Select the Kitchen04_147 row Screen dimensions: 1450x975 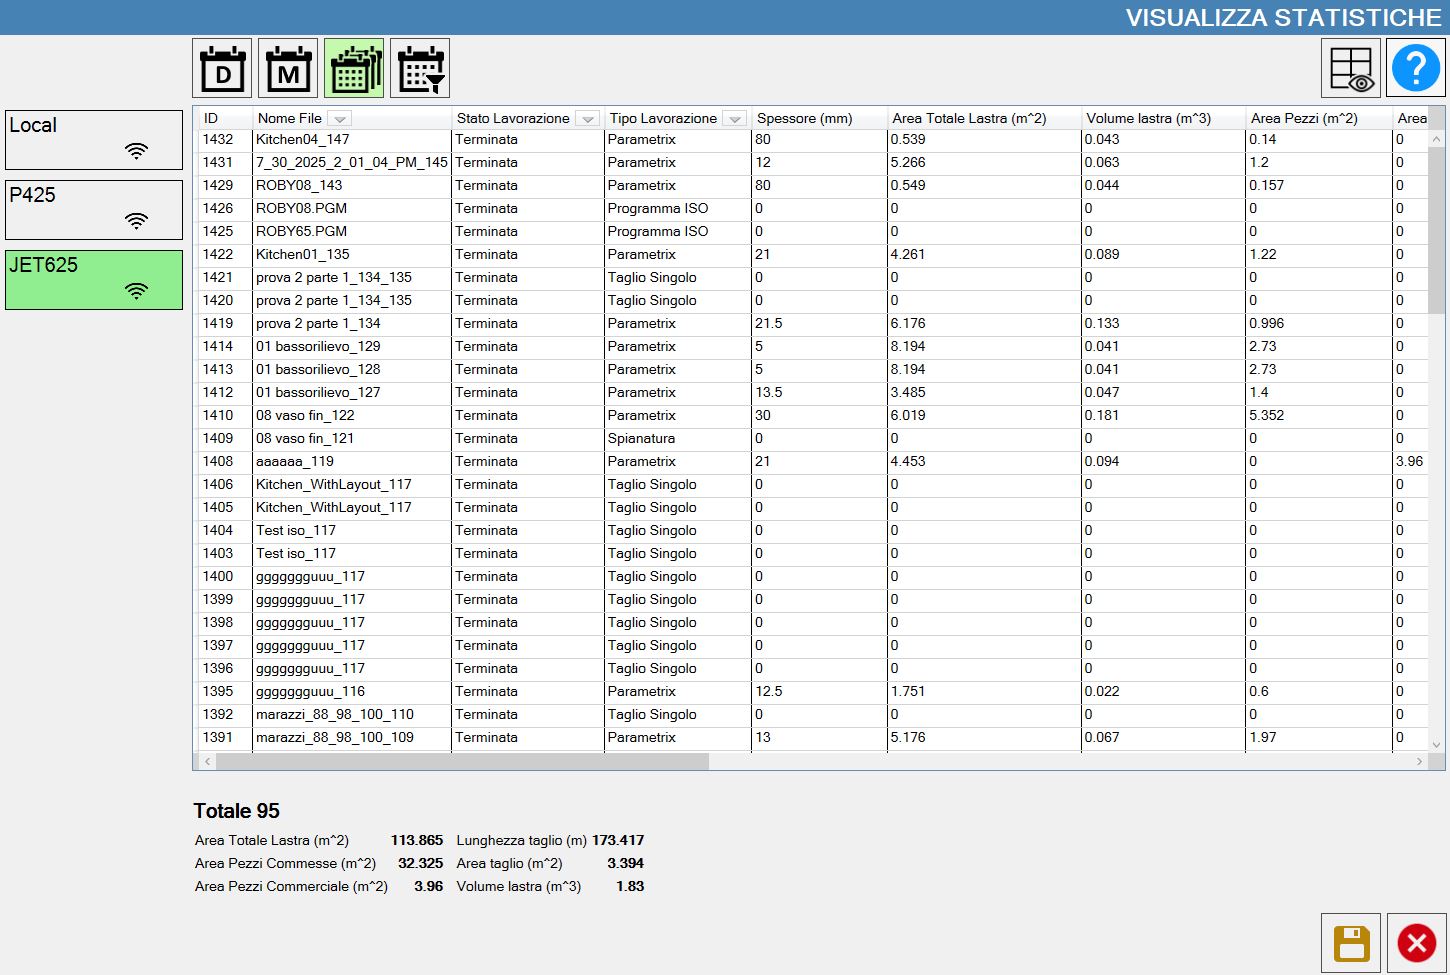pyautogui.click(x=810, y=140)
